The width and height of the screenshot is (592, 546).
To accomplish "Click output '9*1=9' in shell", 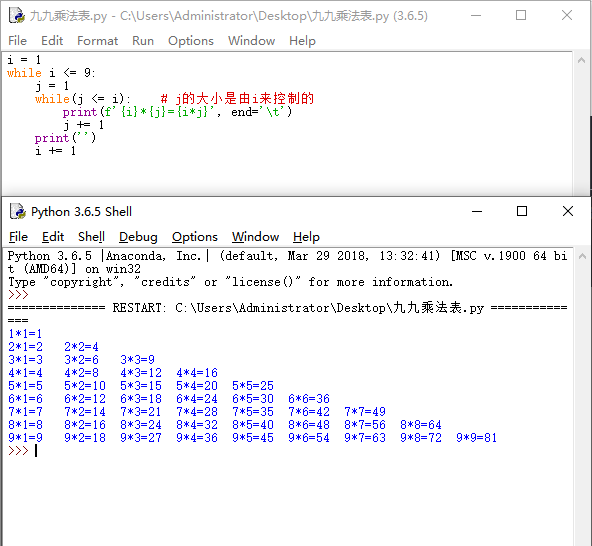I will click(25, 438).
